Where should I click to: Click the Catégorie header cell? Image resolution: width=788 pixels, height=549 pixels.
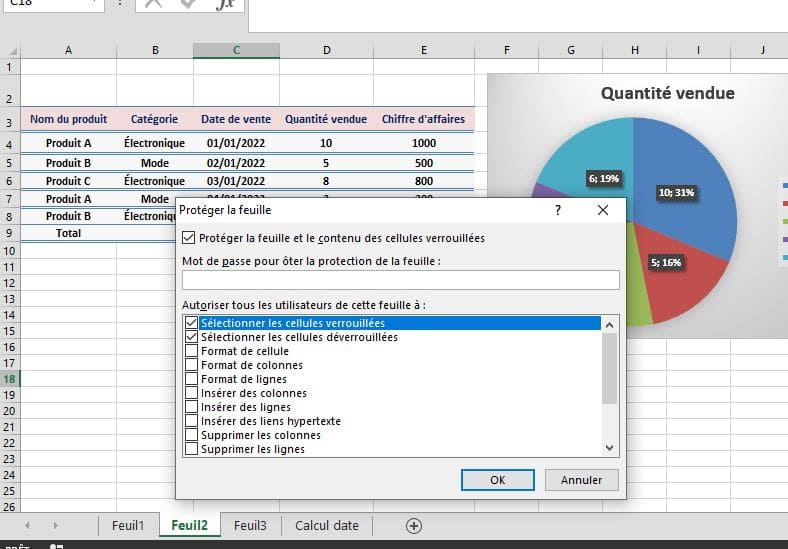click(155, 119)
